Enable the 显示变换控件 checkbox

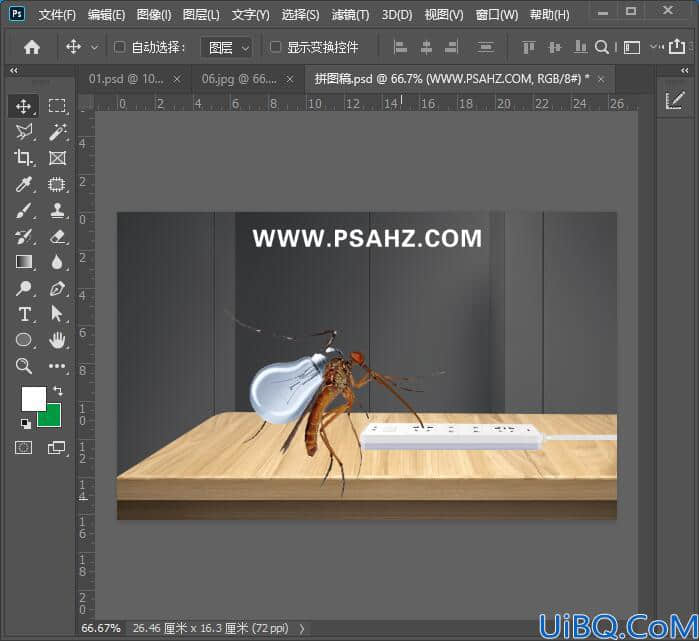(275, 47)
